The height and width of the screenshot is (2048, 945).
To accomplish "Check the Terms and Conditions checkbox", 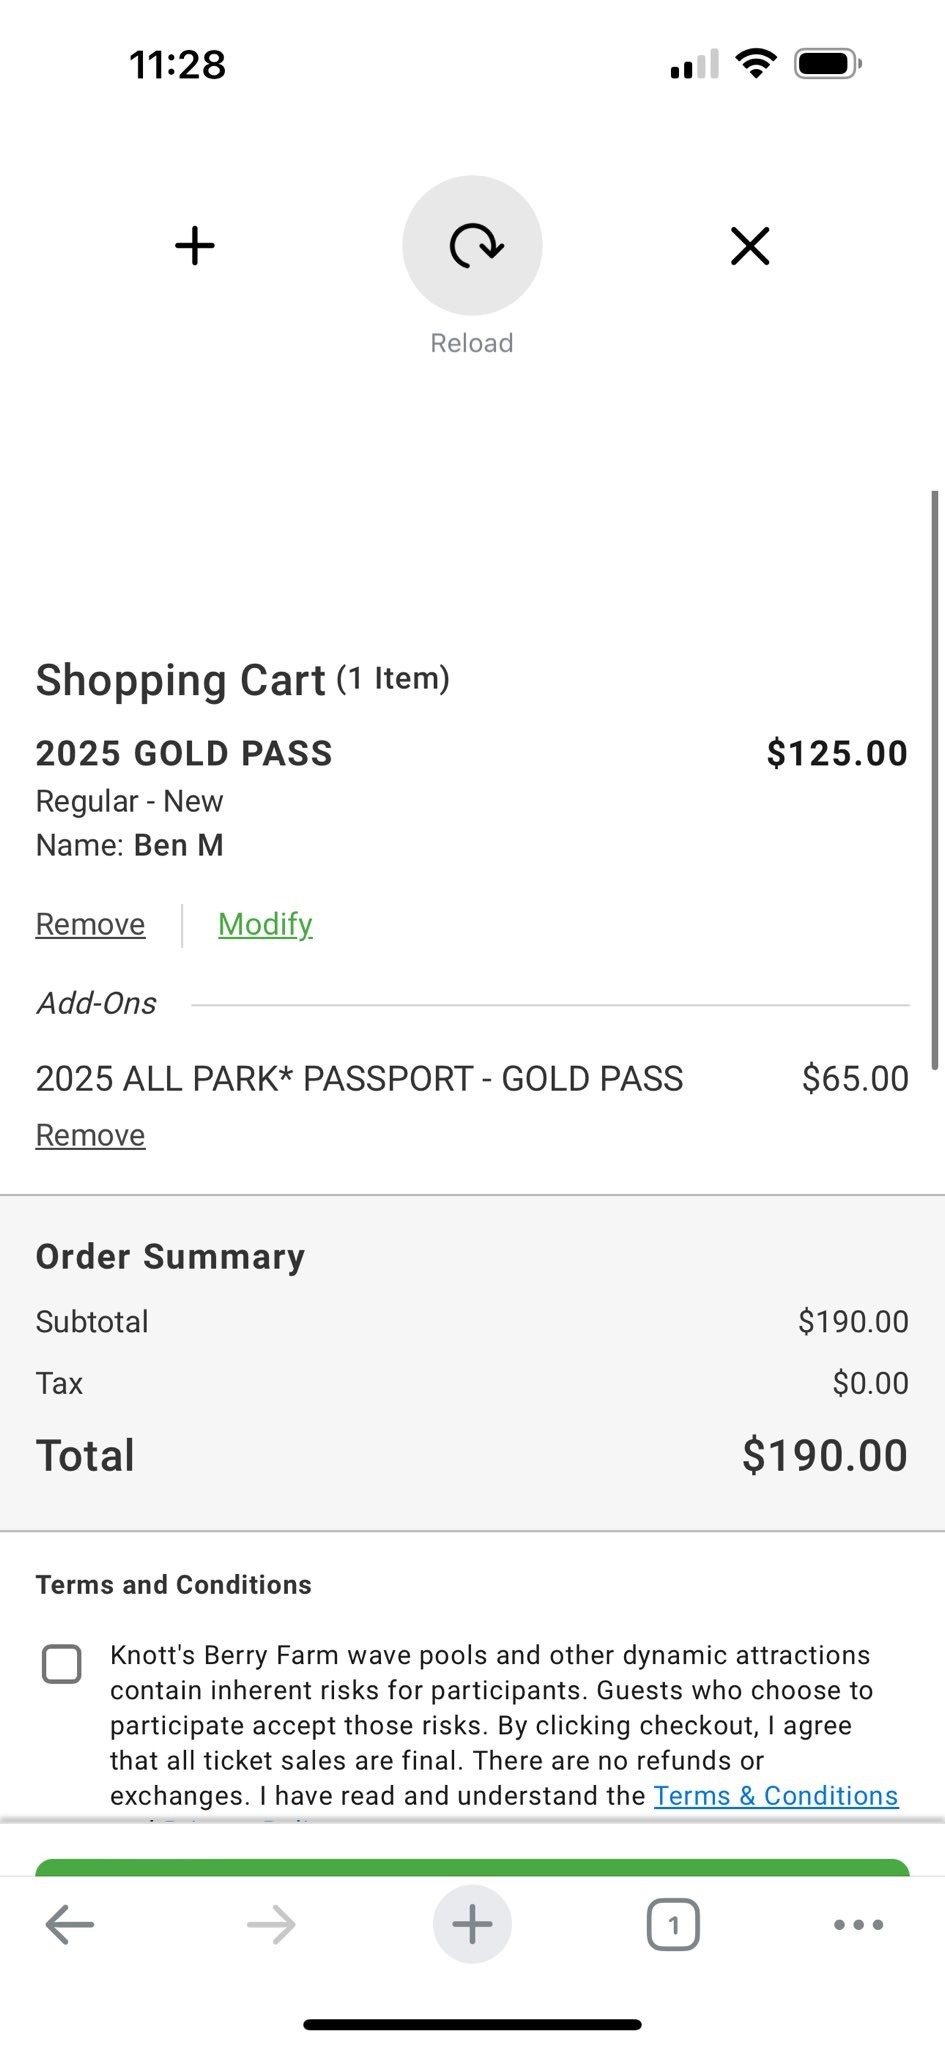I will [62, 1664].
